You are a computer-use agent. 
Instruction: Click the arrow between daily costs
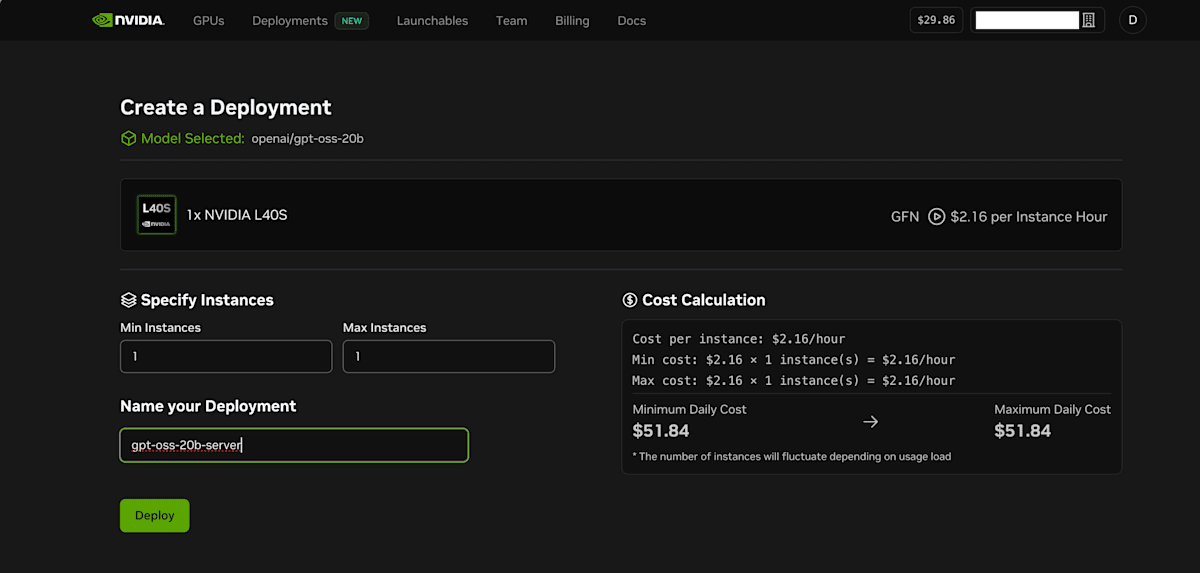tap(871, 422)
